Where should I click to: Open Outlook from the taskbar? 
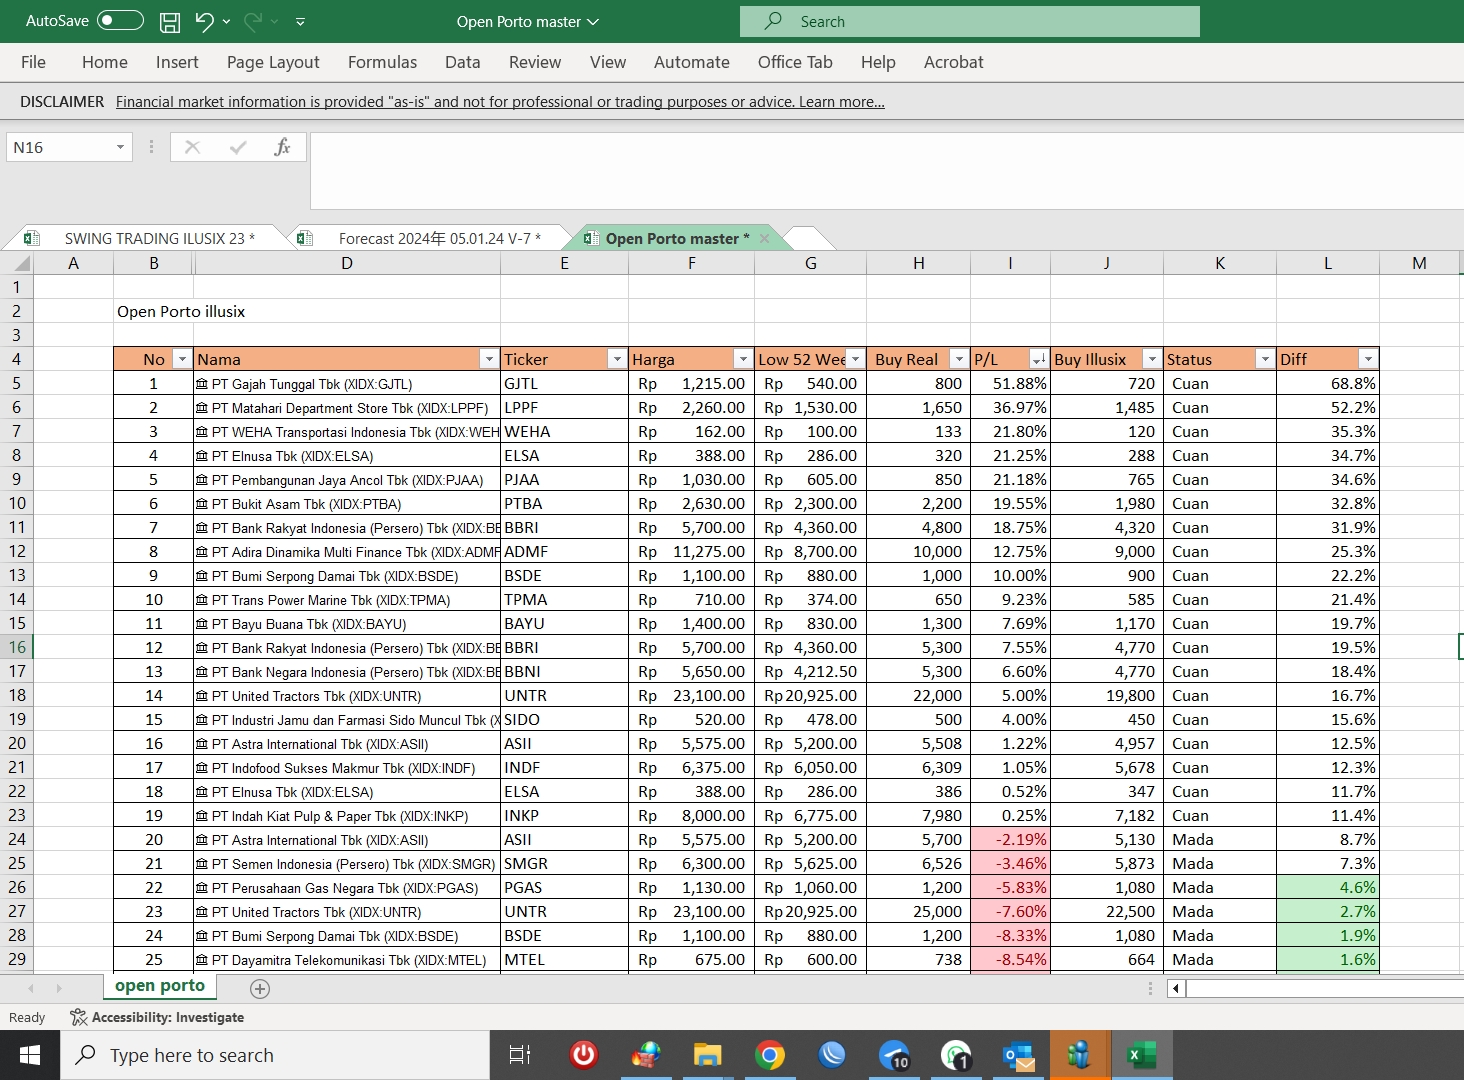pos(1018,1055)
